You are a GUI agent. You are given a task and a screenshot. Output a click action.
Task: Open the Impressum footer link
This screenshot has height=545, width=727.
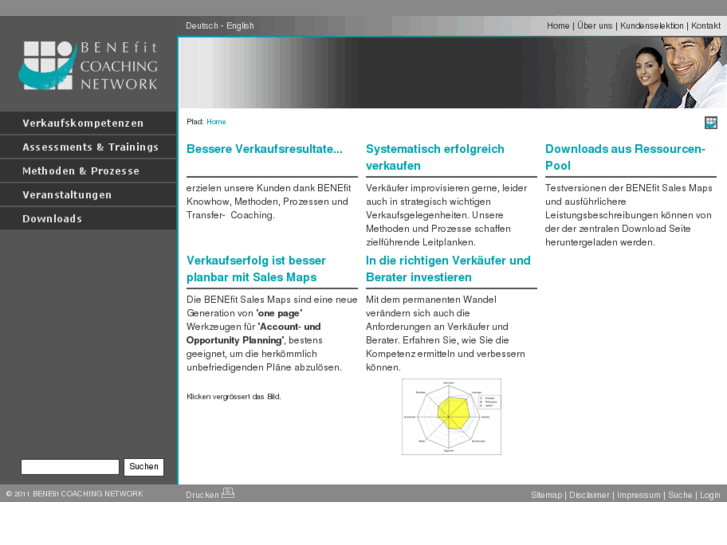(x=638, y=495)
